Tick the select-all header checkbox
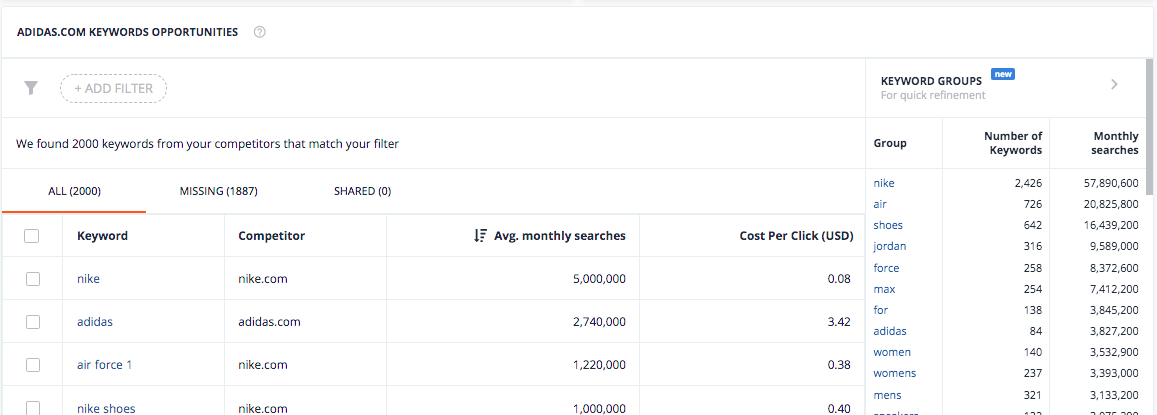The image size is (1157, 415). [x=32, y=236]
